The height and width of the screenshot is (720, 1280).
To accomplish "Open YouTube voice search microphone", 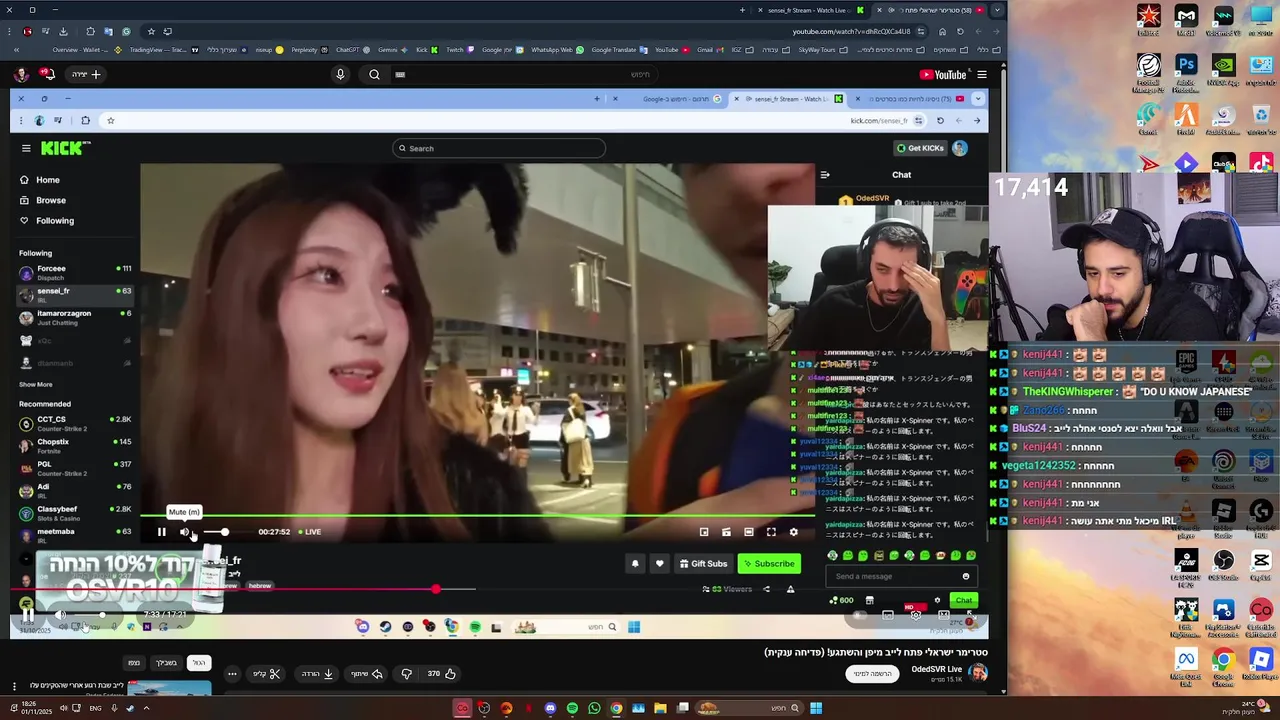I will pos(340,74).
